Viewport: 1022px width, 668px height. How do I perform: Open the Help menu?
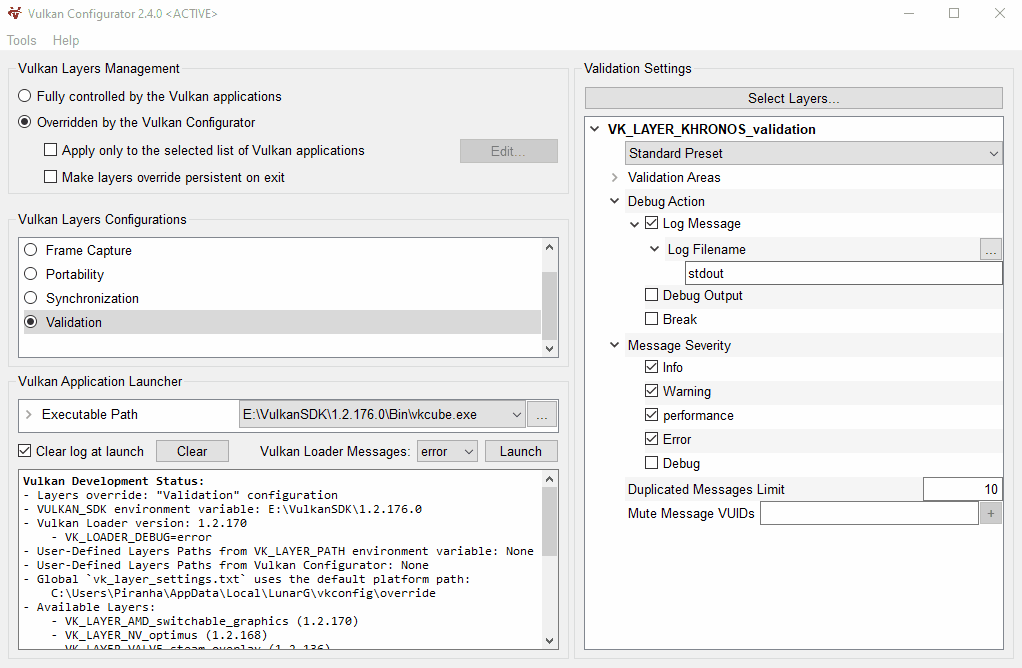[66, 40]
